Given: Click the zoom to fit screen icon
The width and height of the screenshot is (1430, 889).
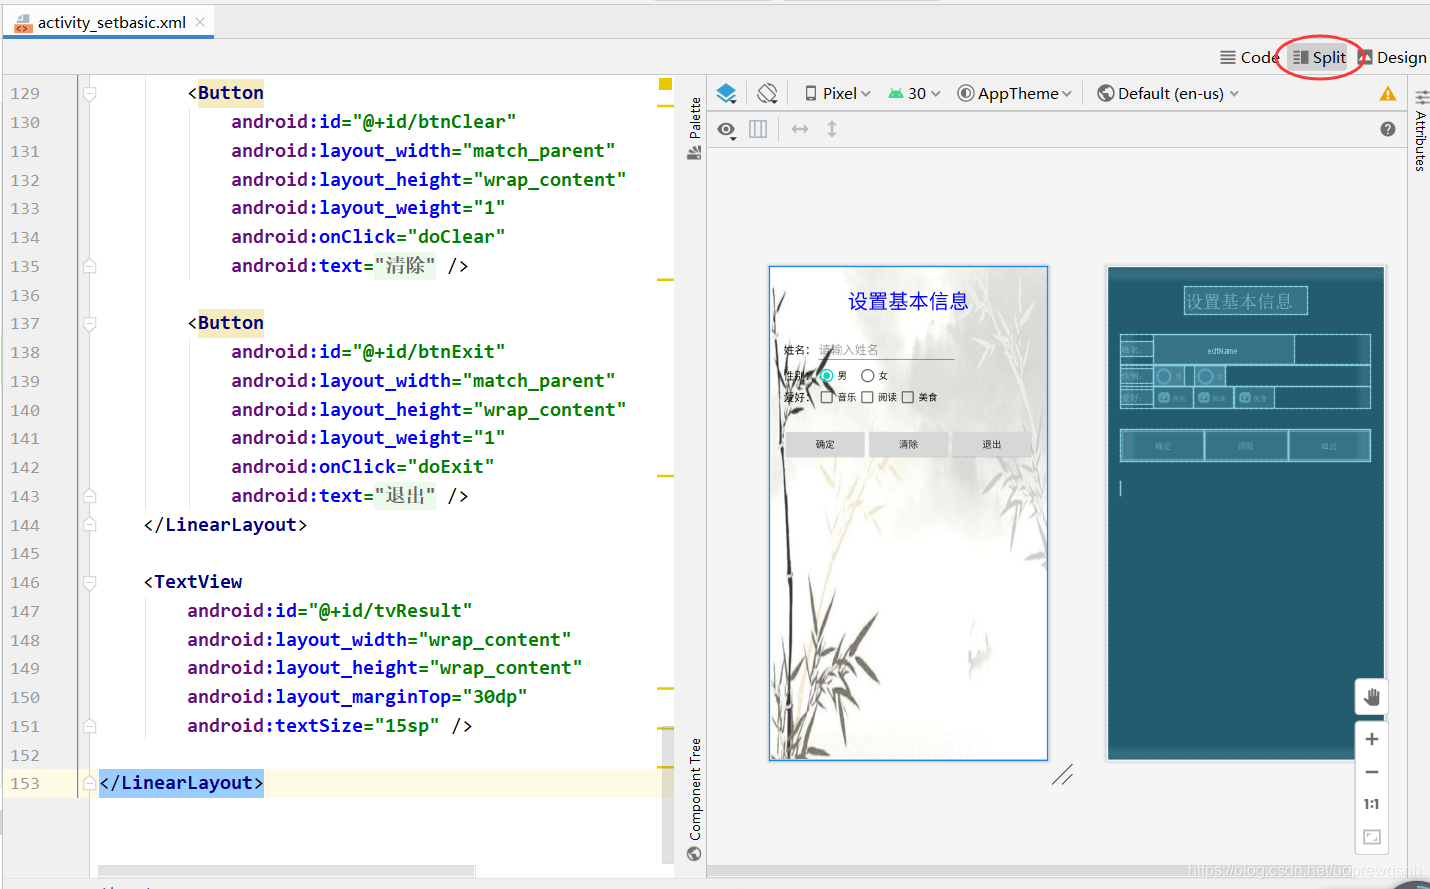Looking at the screenshot, I should coord(1372,837).
